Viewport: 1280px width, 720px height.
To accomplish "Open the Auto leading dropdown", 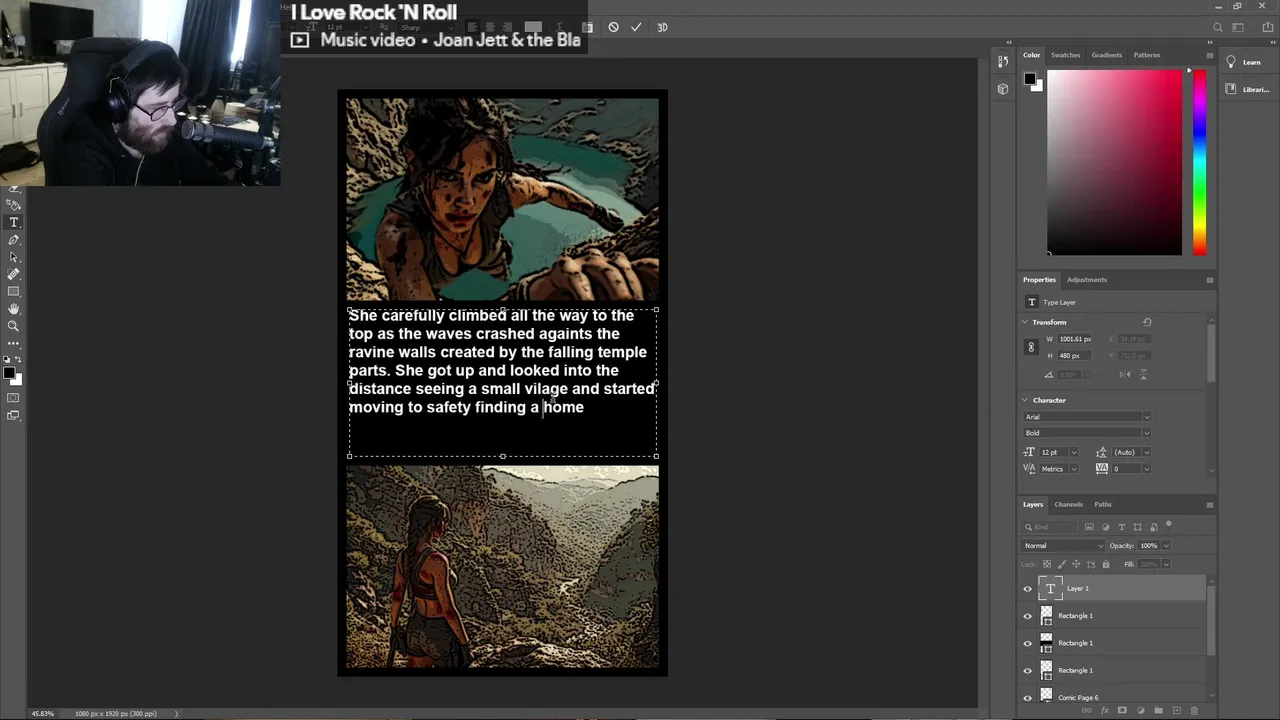I will click(1145, 452).
